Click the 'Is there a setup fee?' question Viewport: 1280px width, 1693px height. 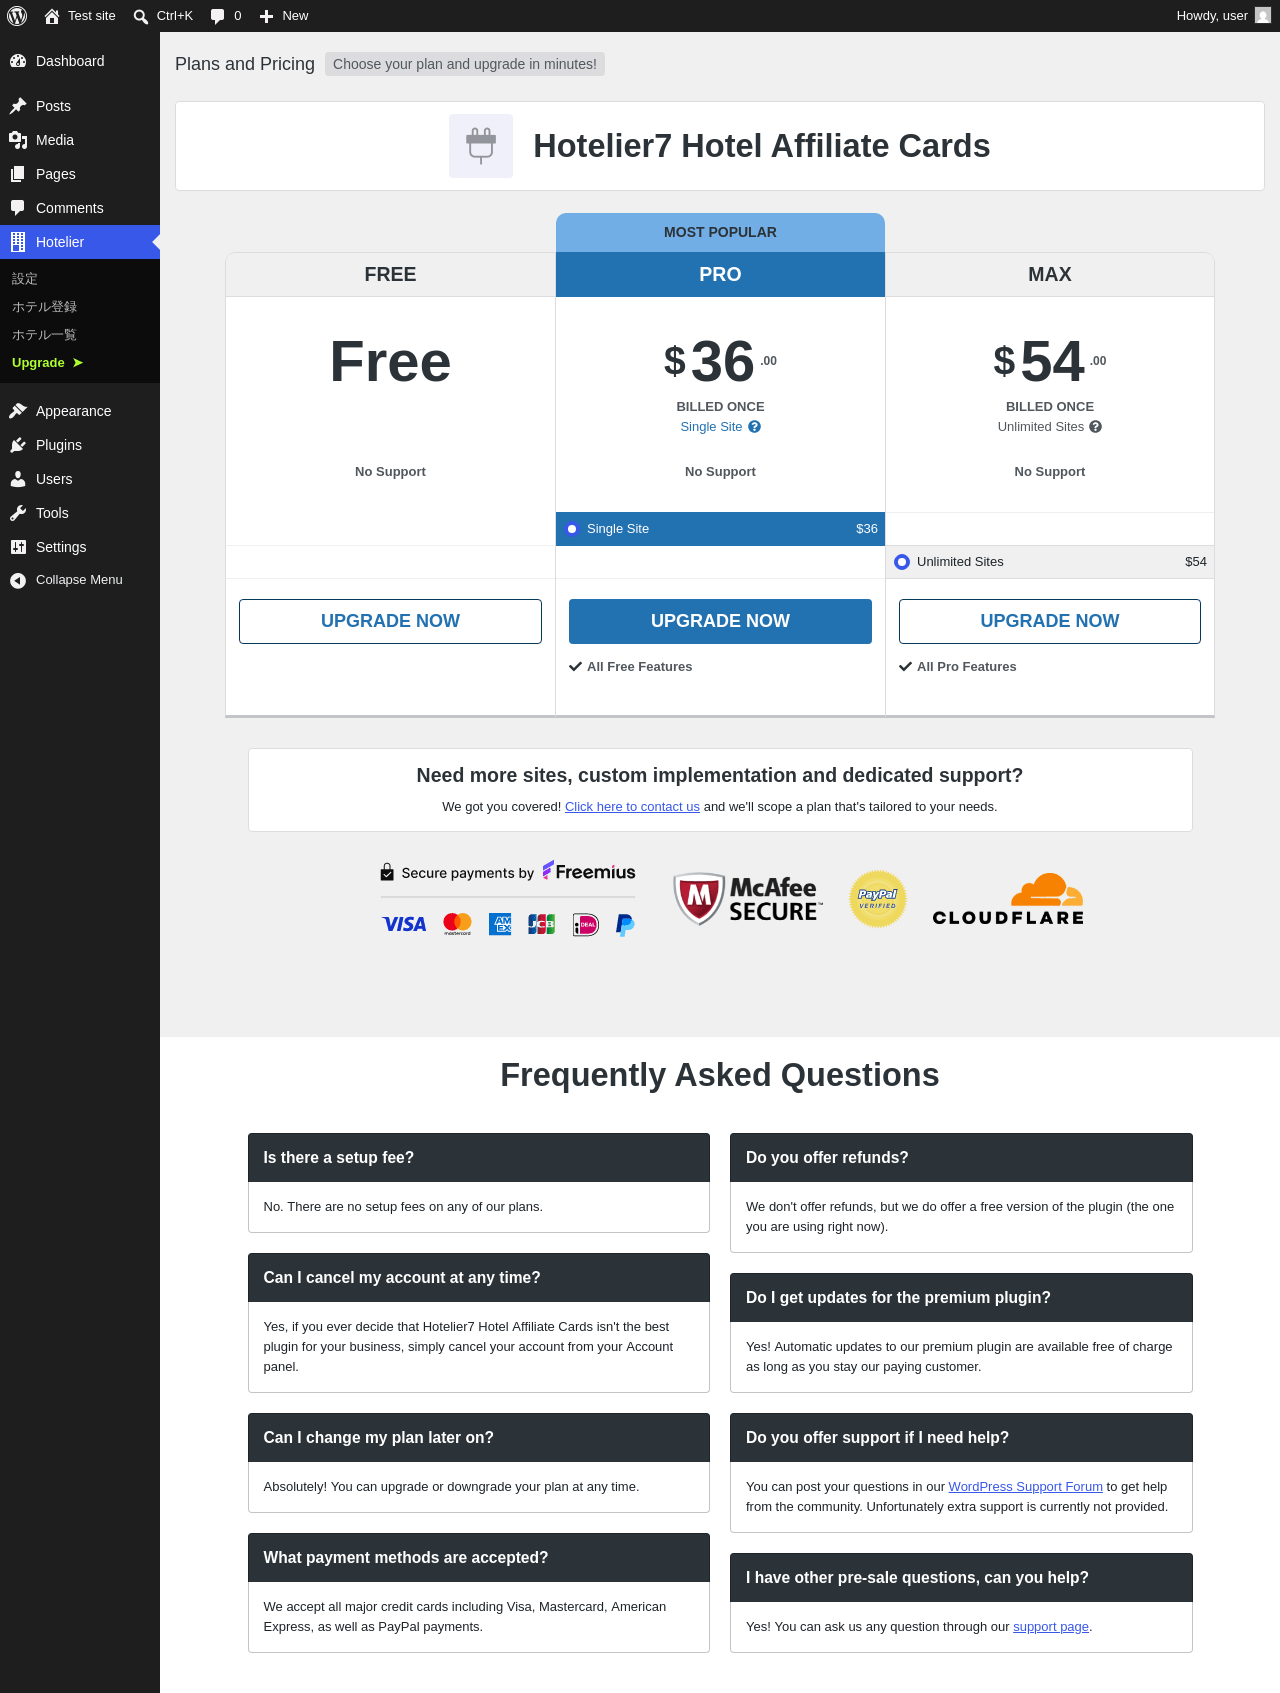click(479, 1158)
